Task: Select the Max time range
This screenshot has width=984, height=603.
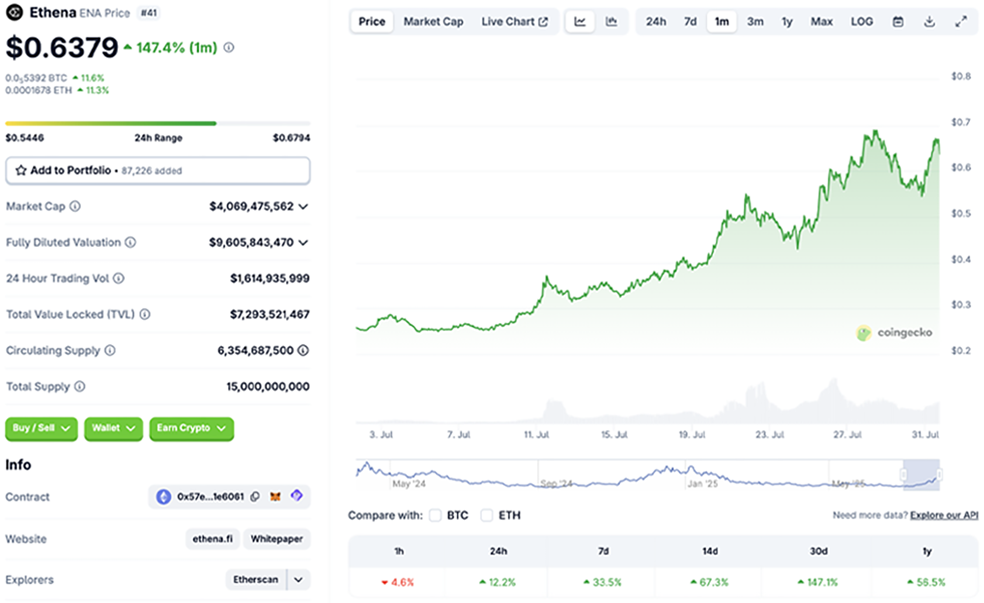Action: point(821,22)
